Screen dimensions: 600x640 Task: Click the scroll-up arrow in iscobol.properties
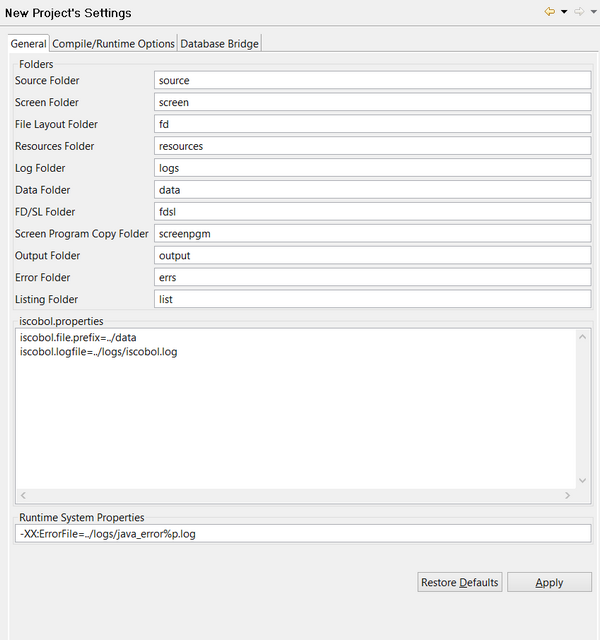click(x=583, y=337)
